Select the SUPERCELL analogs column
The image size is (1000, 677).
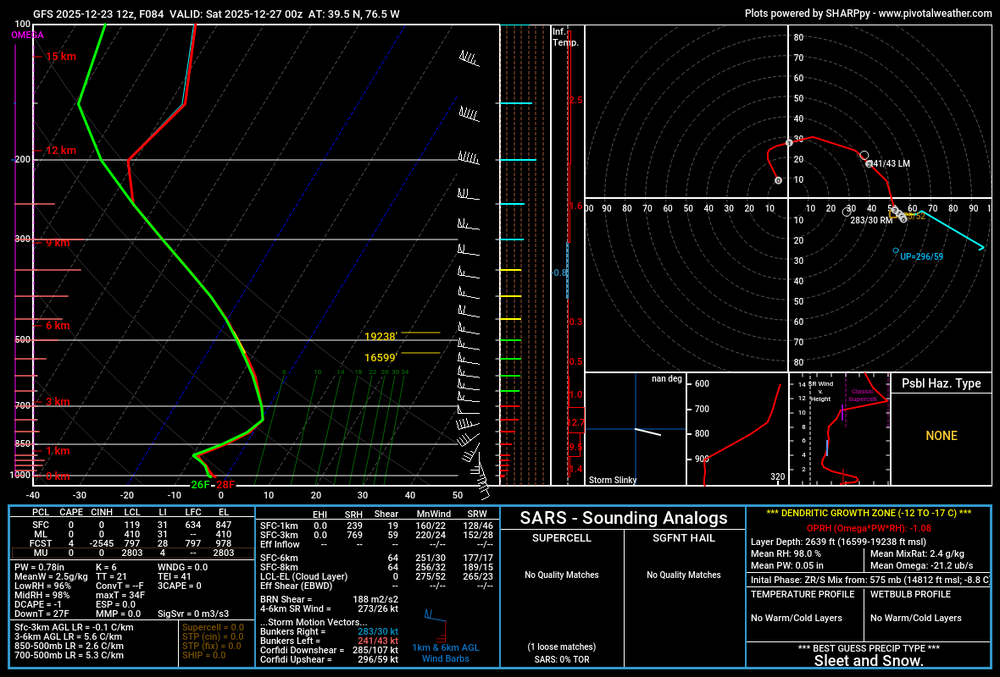560,539
